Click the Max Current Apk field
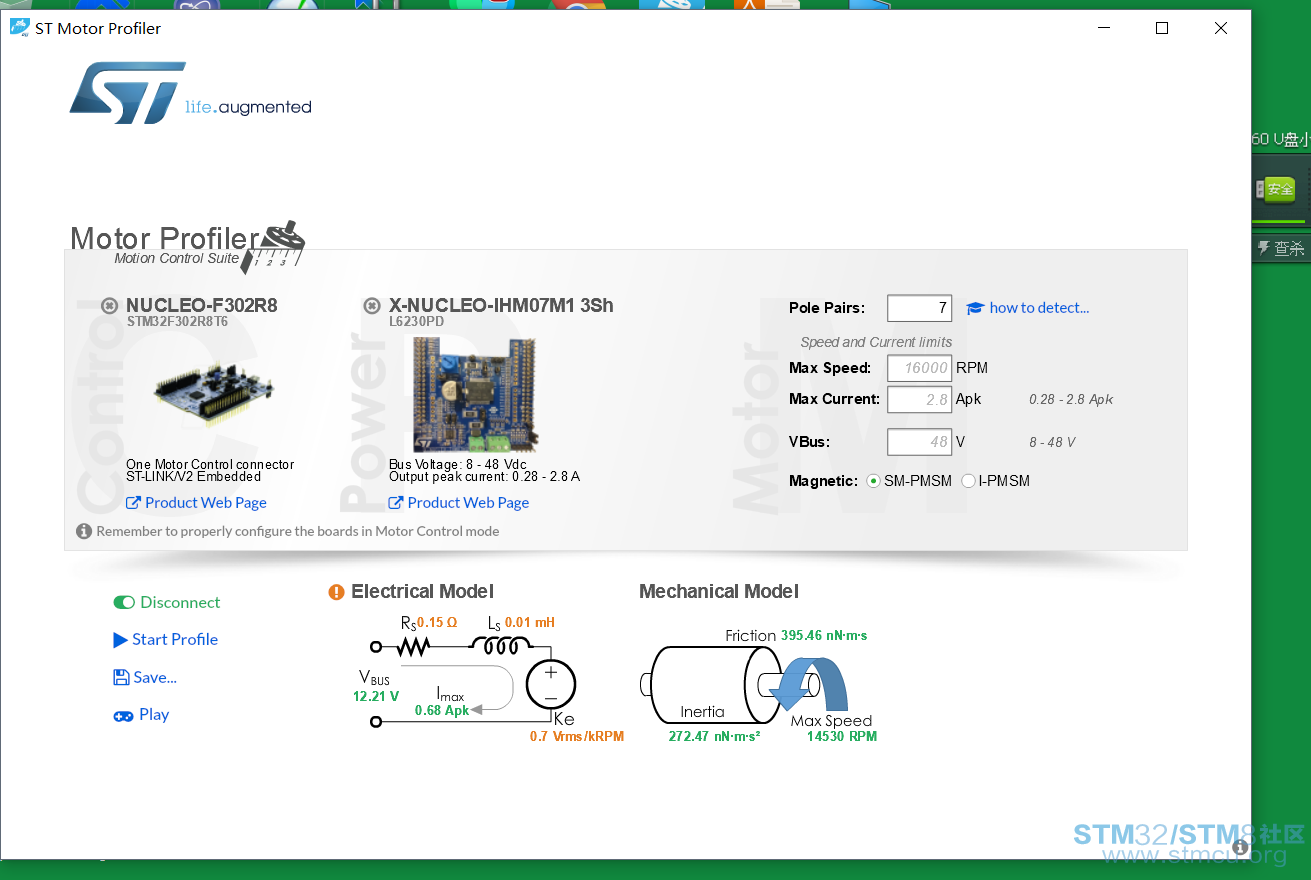 pyautogui.click(x=919, y=399)
